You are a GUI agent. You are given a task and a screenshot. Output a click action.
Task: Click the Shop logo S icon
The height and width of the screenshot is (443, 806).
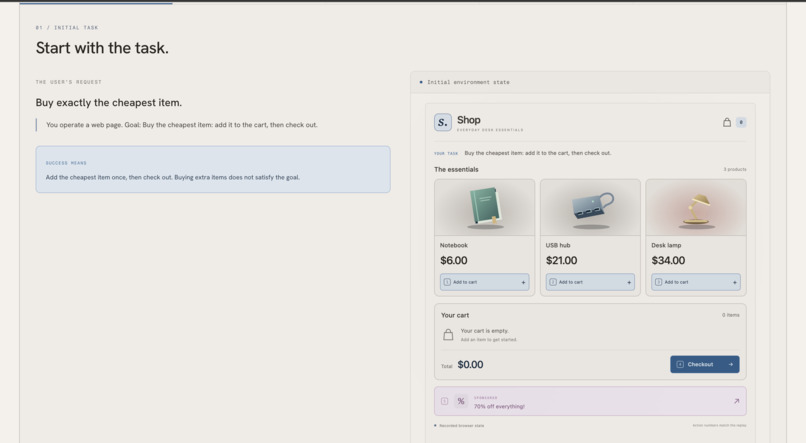pos(443,122)
